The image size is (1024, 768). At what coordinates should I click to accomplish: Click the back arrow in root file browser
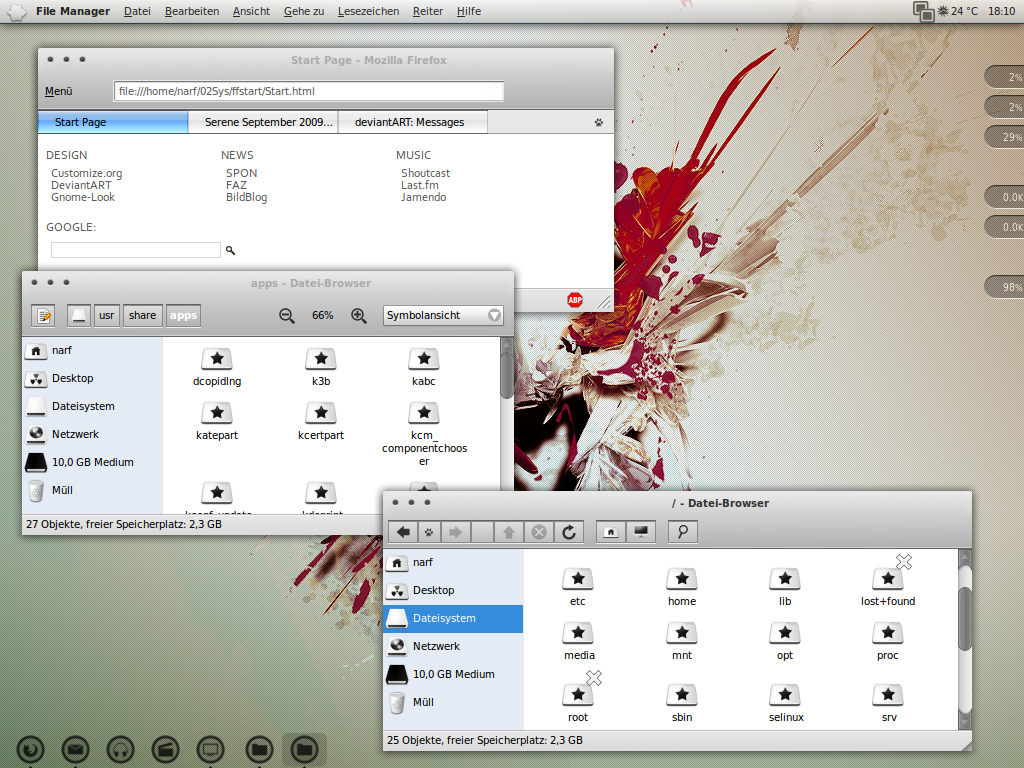(x=403, y=532)
